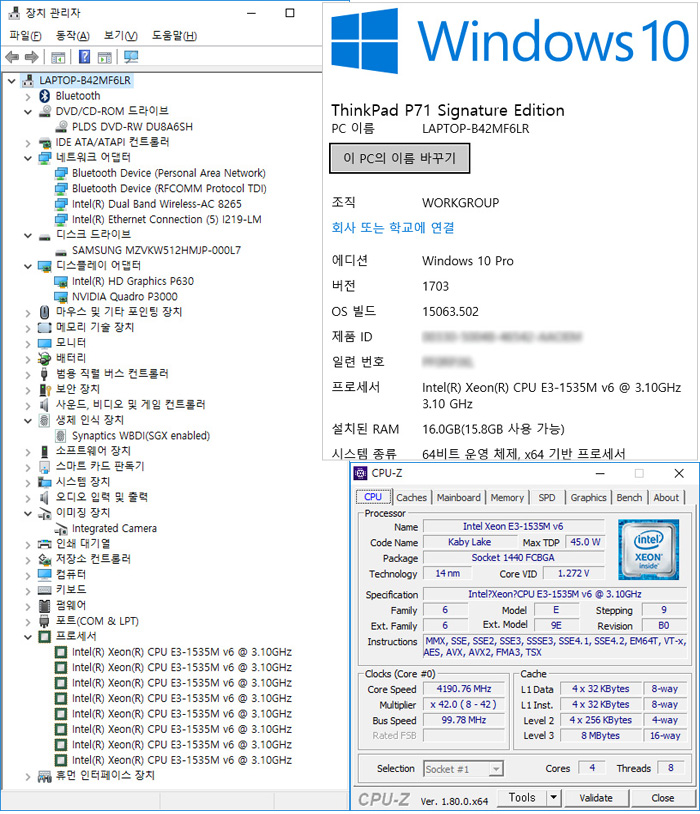Switch to the Caches tab in CPU-Z
700x814 pixels.
point(411,497)
